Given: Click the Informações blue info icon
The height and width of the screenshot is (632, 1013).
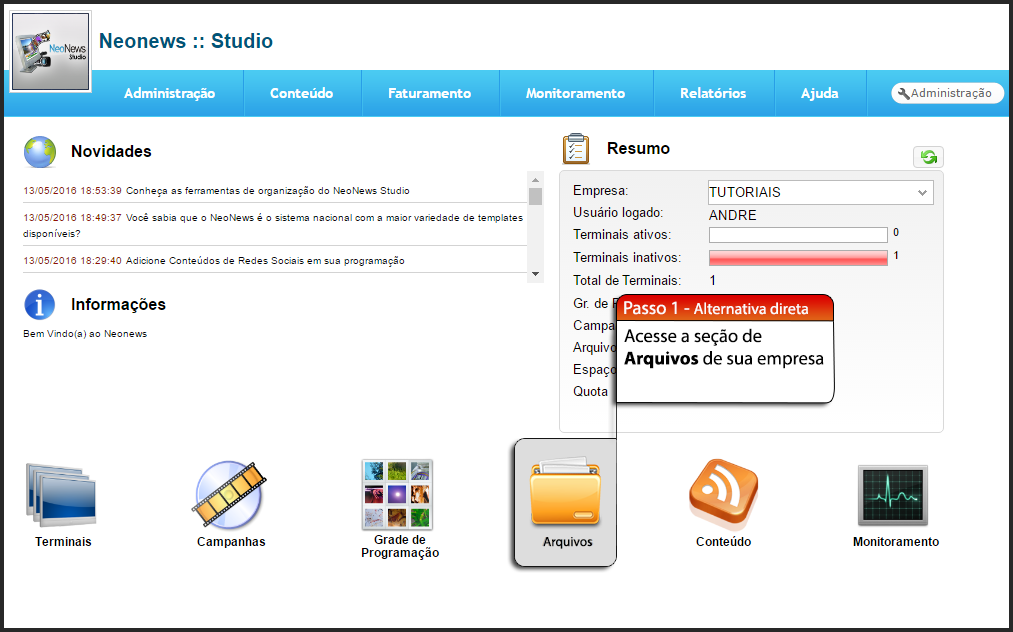Looking at the screenshot, I should (40, 304).
